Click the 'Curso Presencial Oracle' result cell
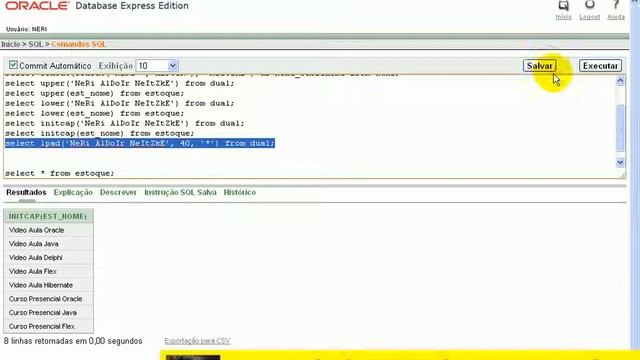 point(48,299)
